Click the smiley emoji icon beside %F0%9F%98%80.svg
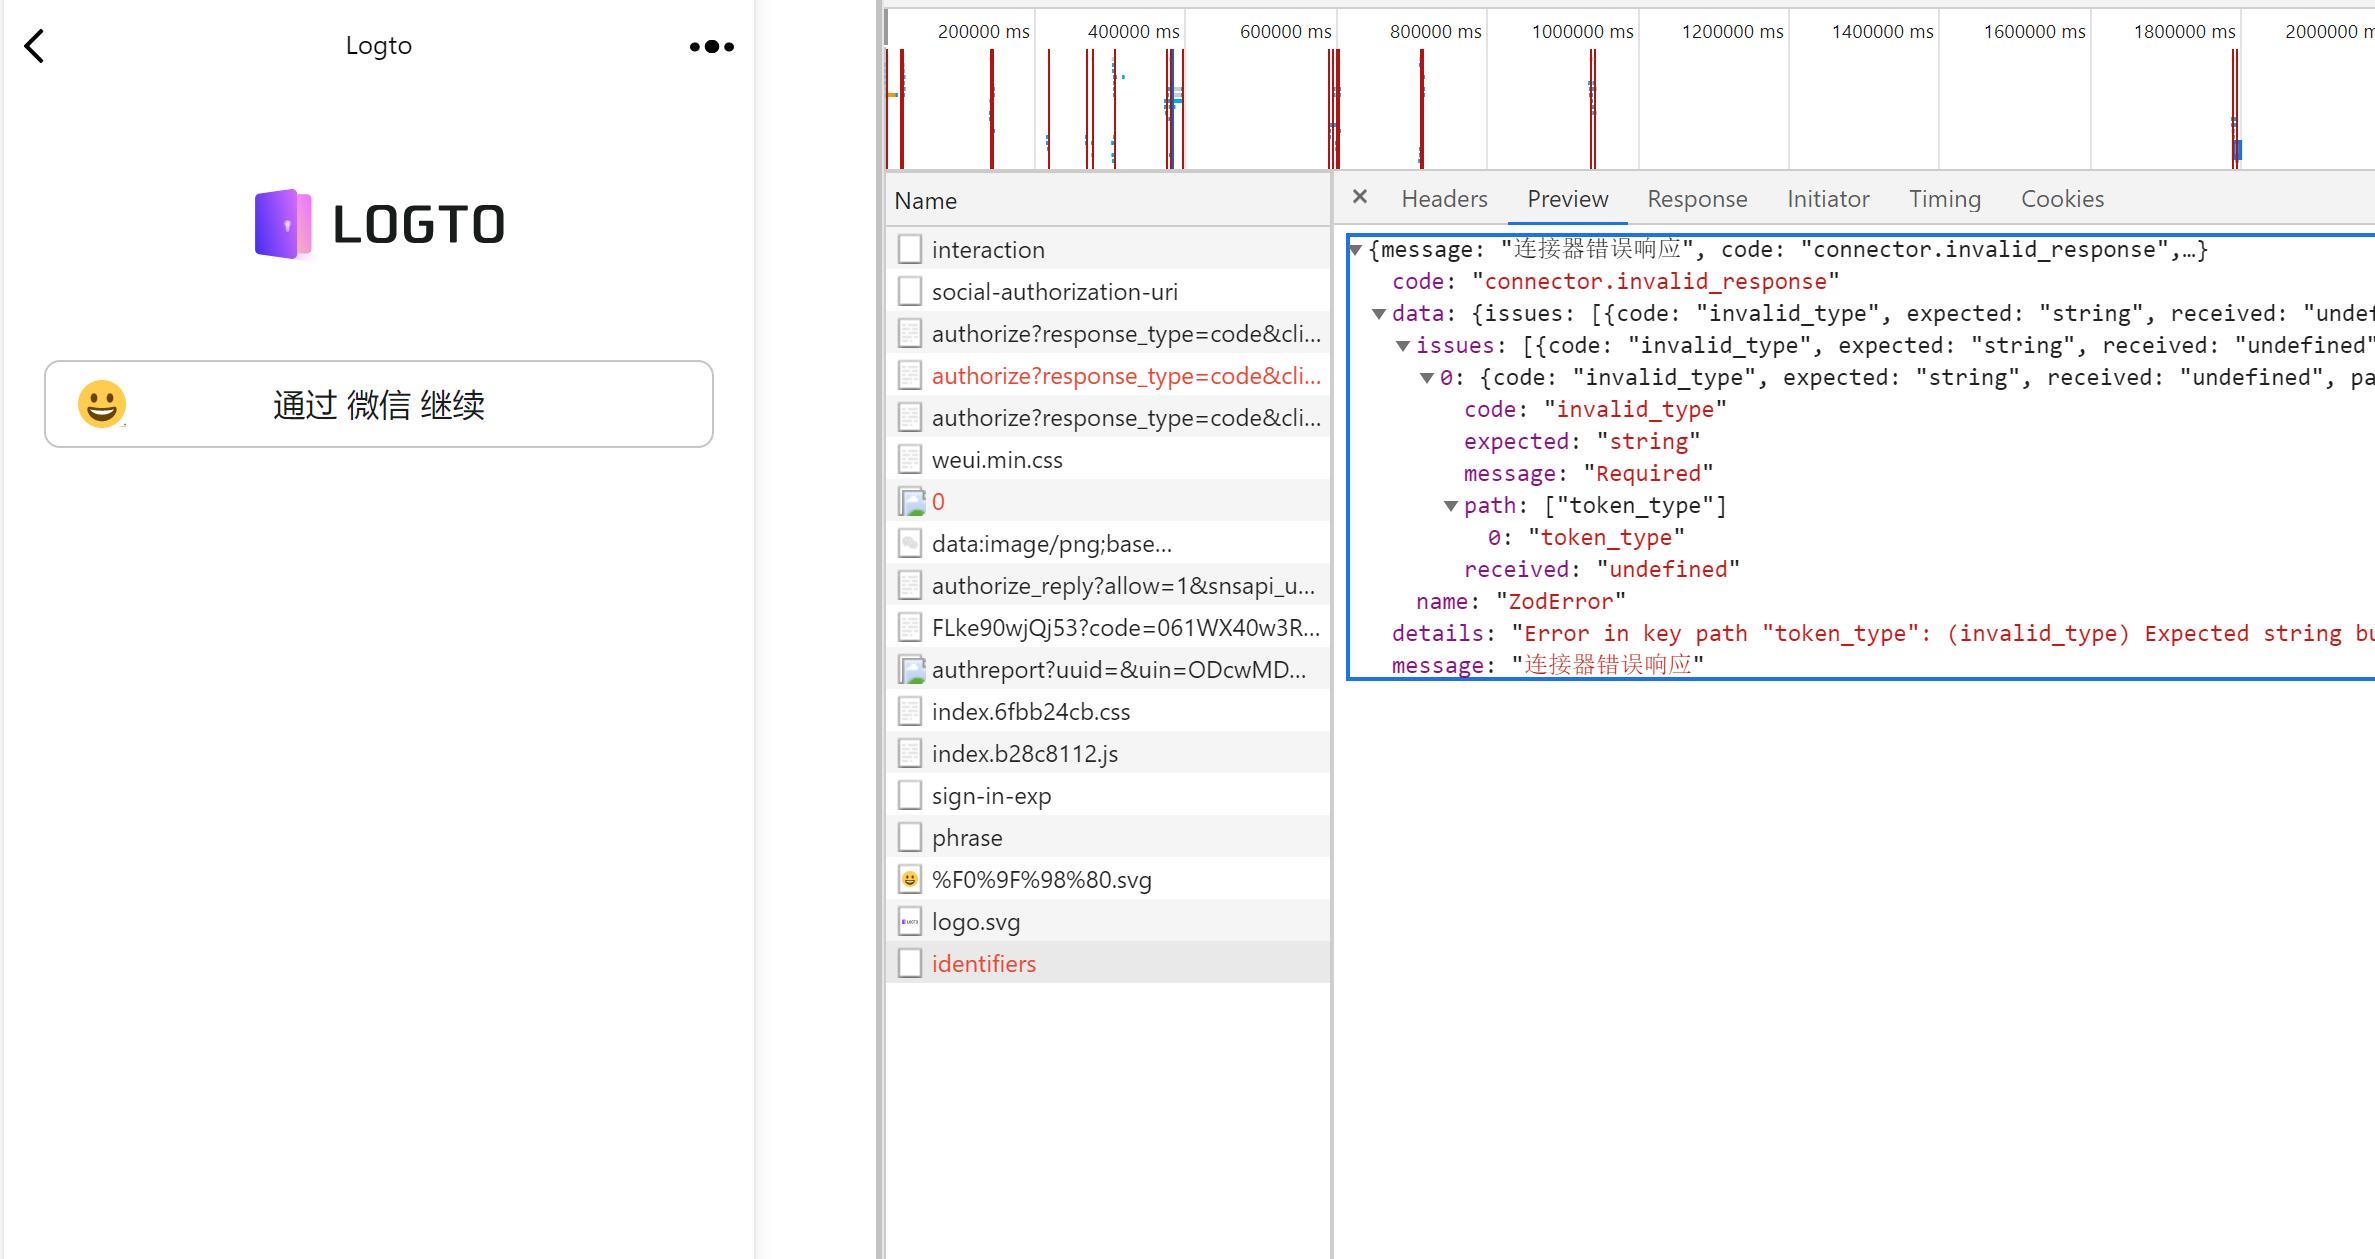Screen dimensions: 2375x1259 tap(909, 878)
